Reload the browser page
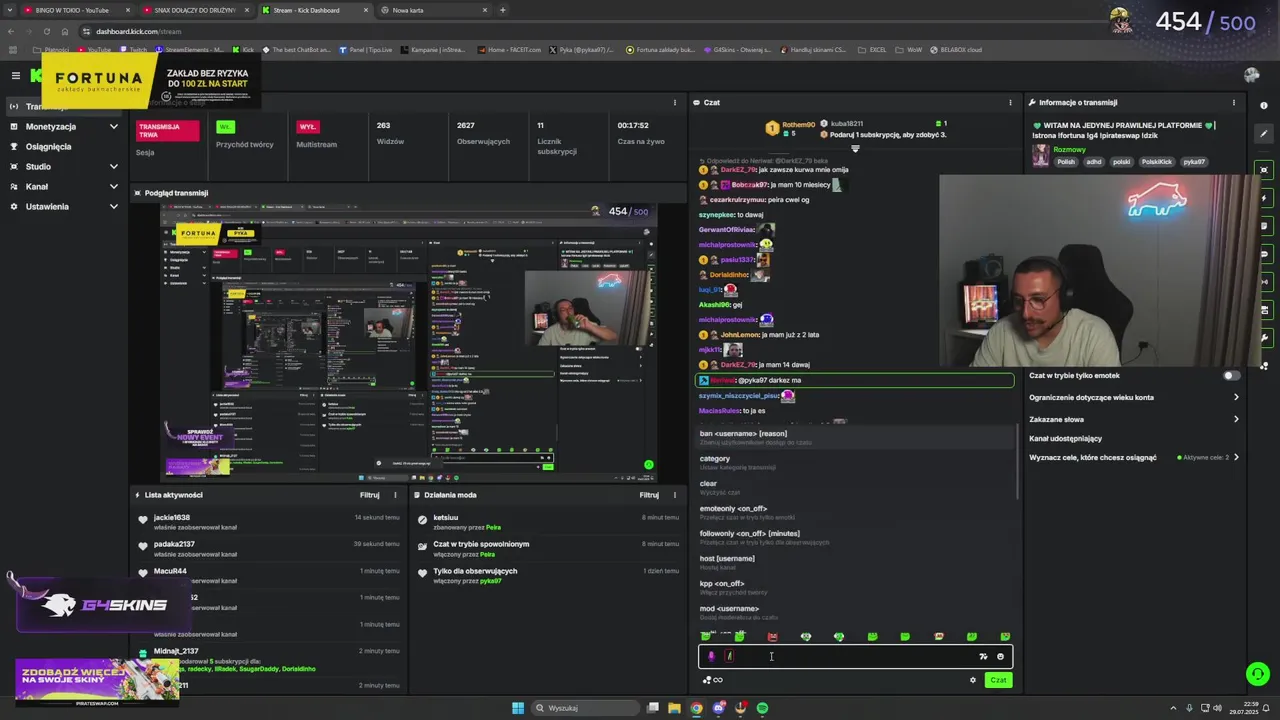Screen dimensions: 1280x720 (46, 31)
